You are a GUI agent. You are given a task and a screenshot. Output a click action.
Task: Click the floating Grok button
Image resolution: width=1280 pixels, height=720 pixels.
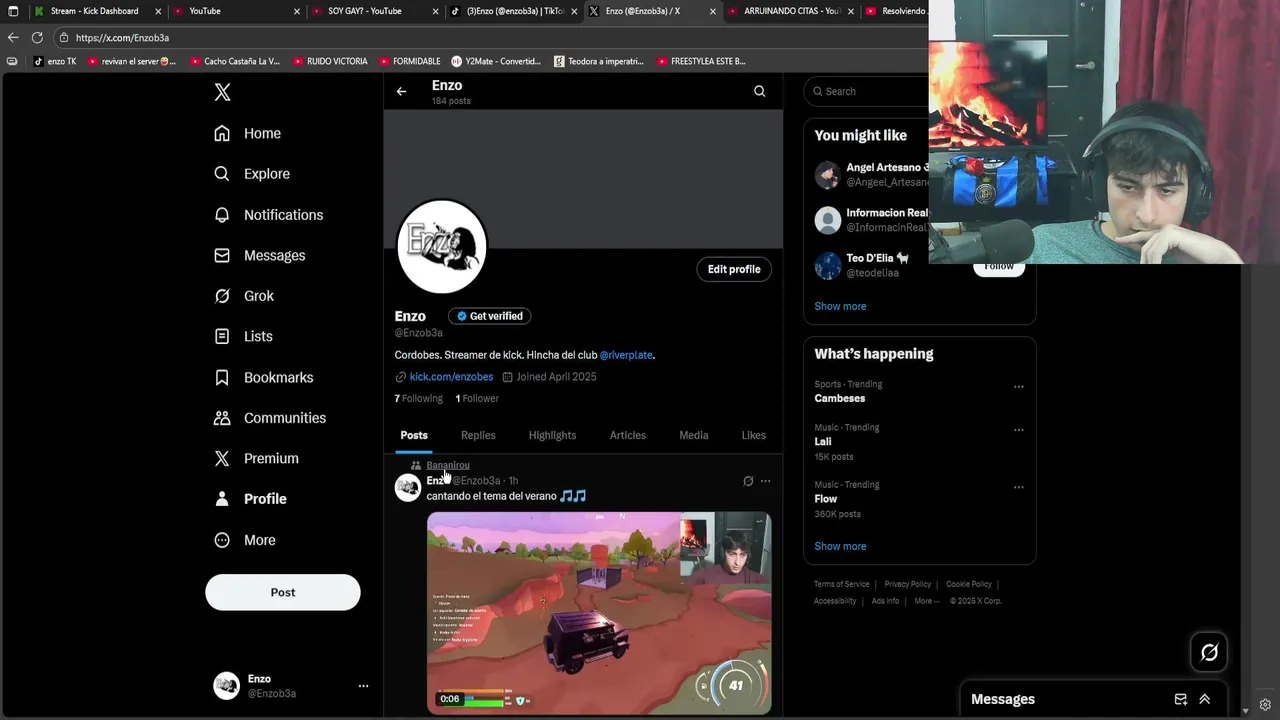tap(1209, 652)
